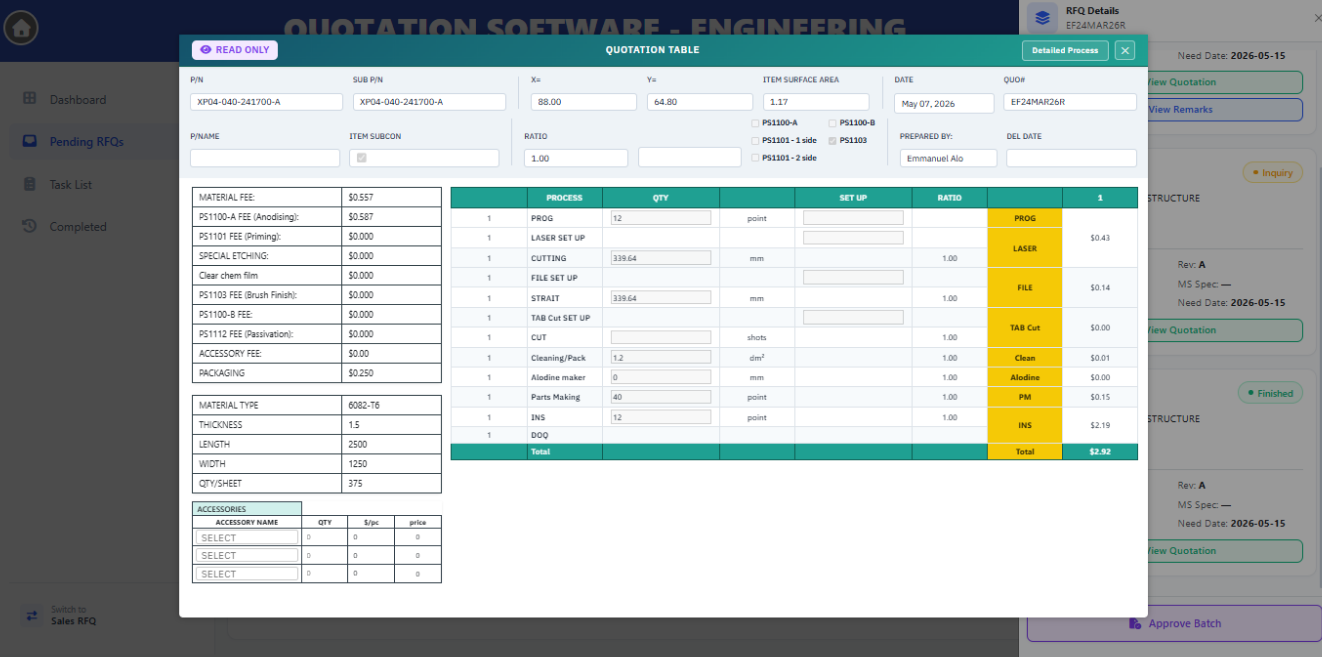This screenshot has width=1322, height=657.
Task: Click the SUB P/N input field
Action: tap(429, 102)
